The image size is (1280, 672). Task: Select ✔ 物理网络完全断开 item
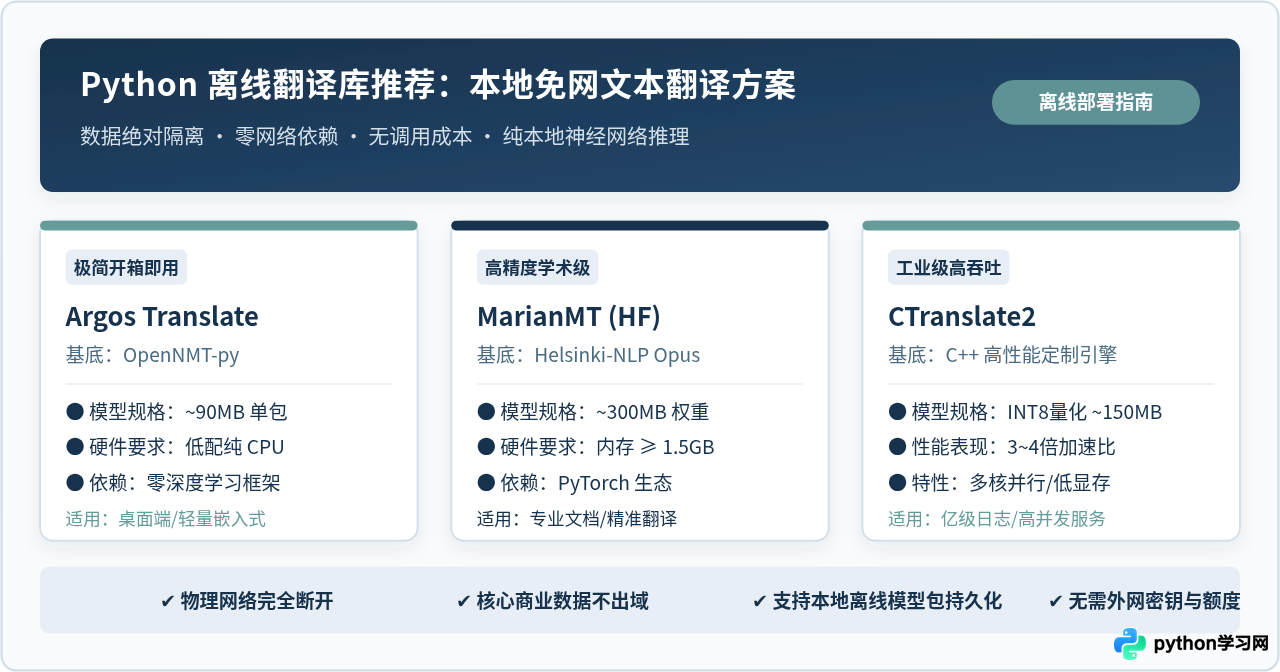[247, 601]
